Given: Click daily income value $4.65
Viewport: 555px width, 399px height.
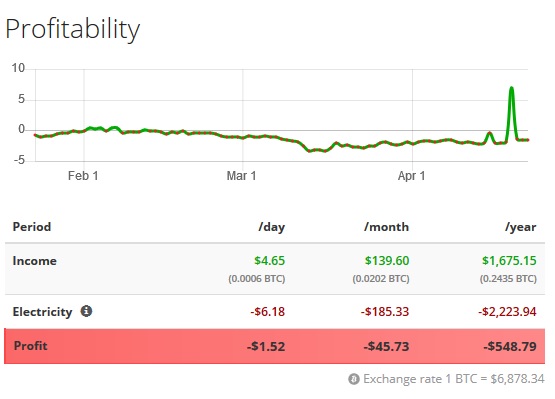Looking at the screenshot, I should pyautogui.click(x=269, y=261).
